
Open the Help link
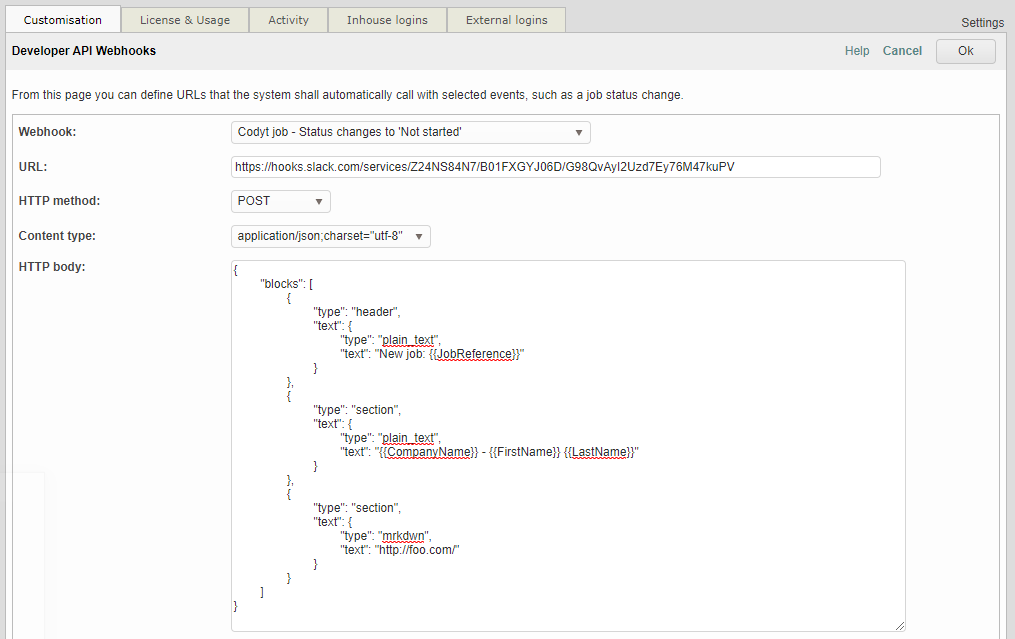point(857,51)
